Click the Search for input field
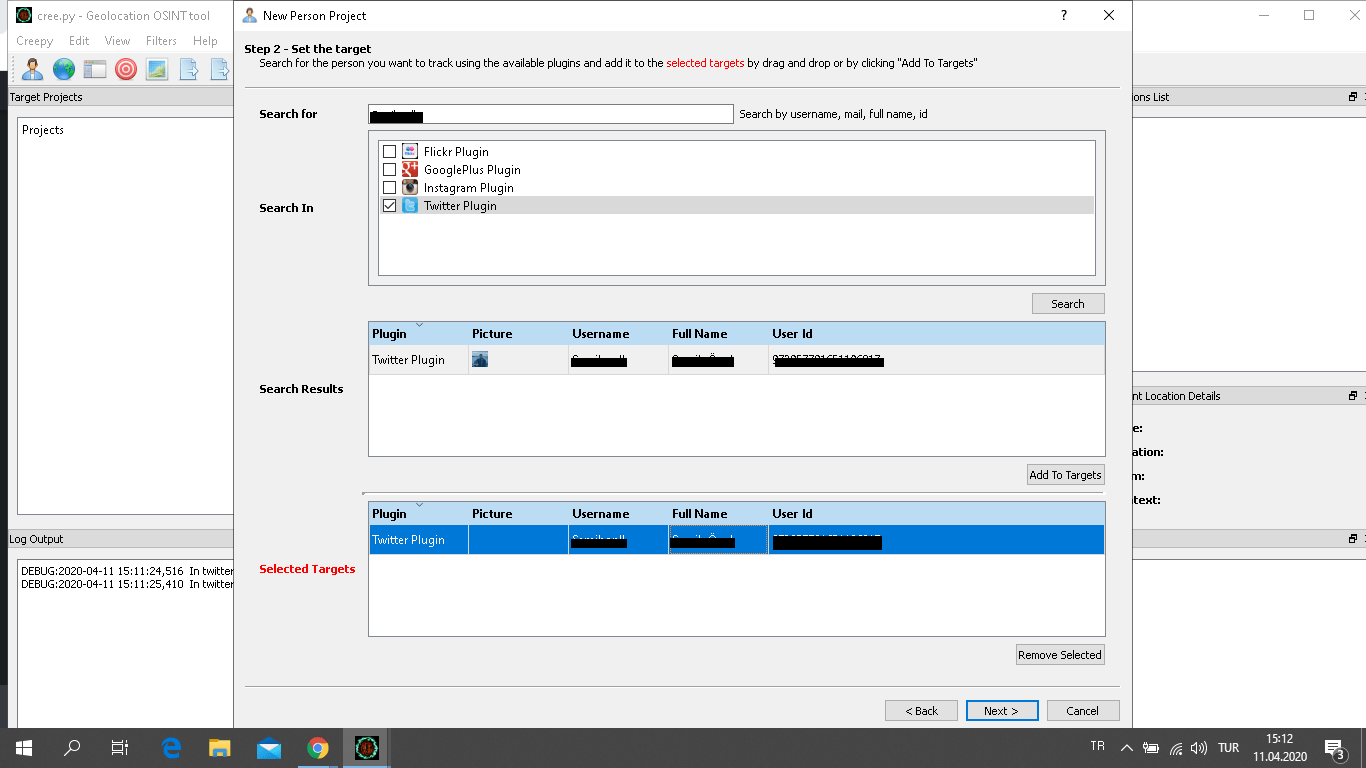Viewport: 1366px width, 768px height. tap(551, 114)
